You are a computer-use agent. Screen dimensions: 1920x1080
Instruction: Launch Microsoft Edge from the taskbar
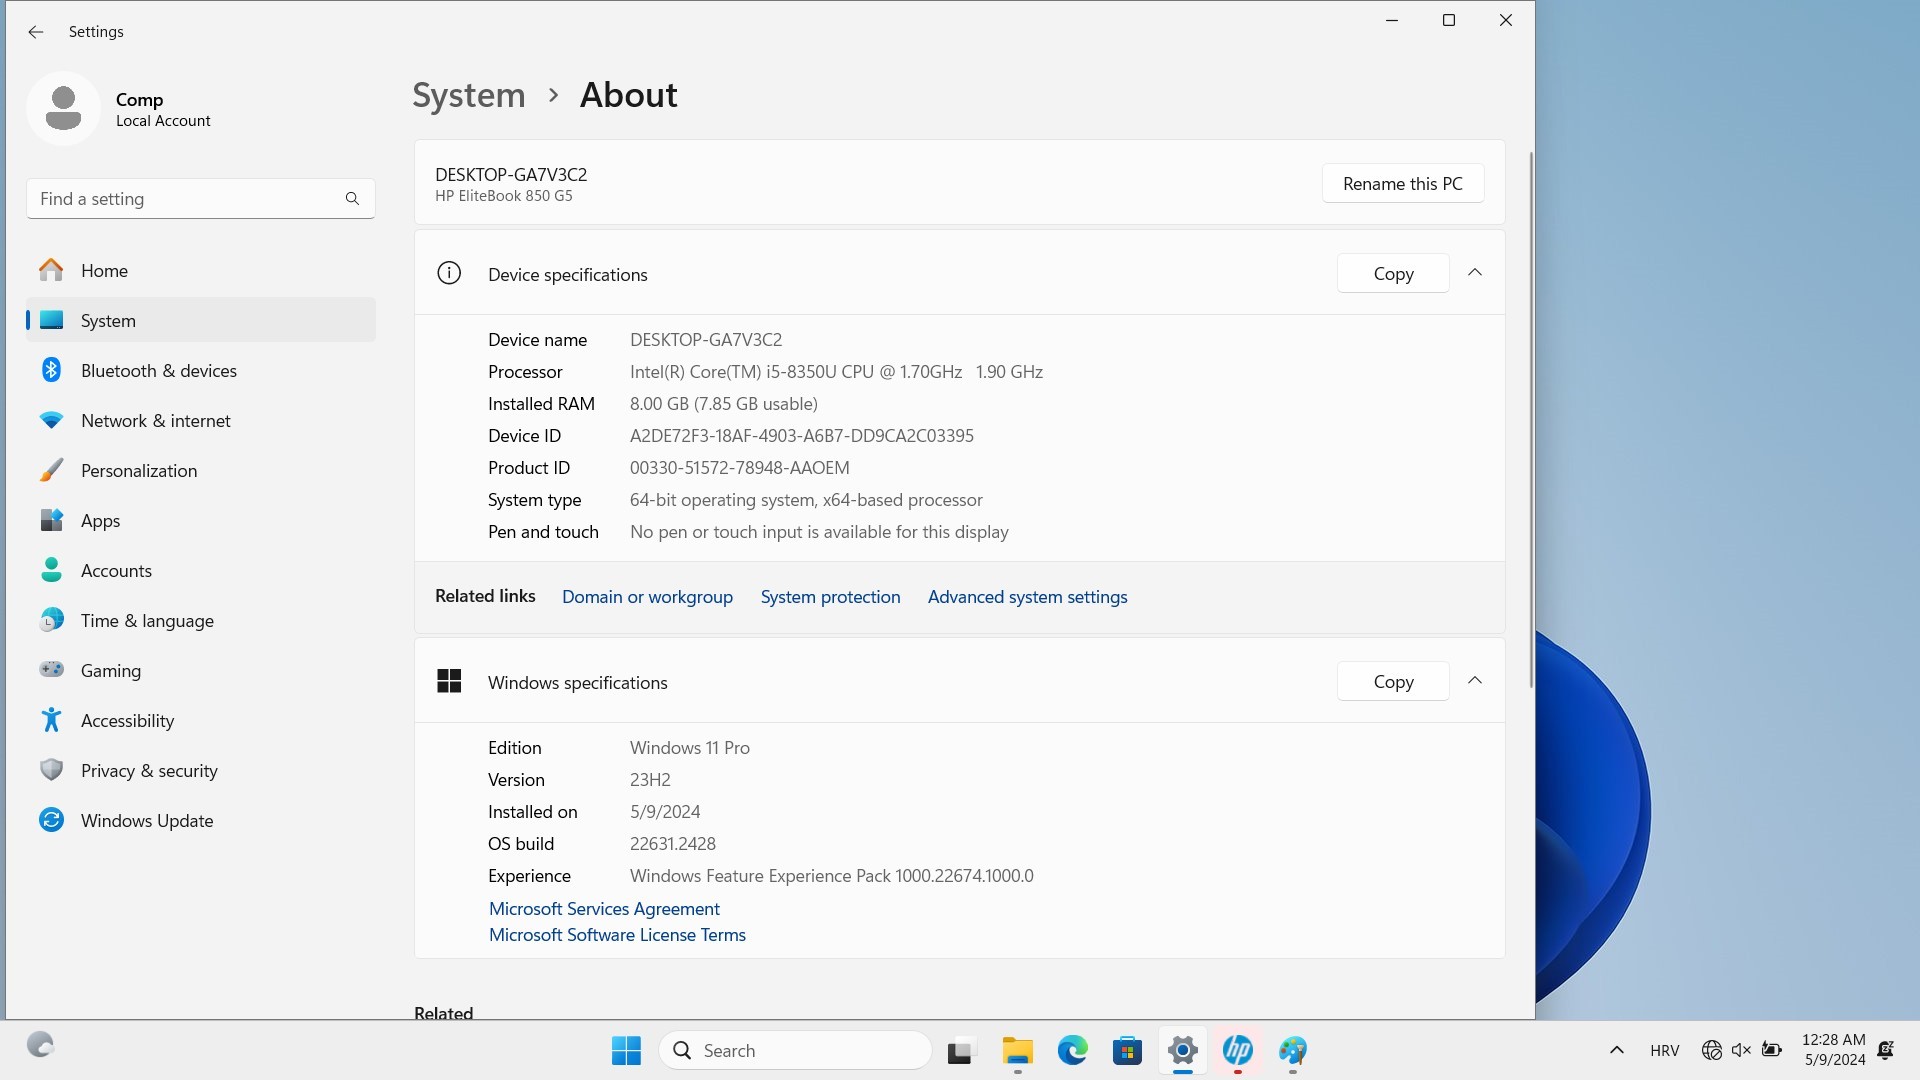click(1072, 1050)
